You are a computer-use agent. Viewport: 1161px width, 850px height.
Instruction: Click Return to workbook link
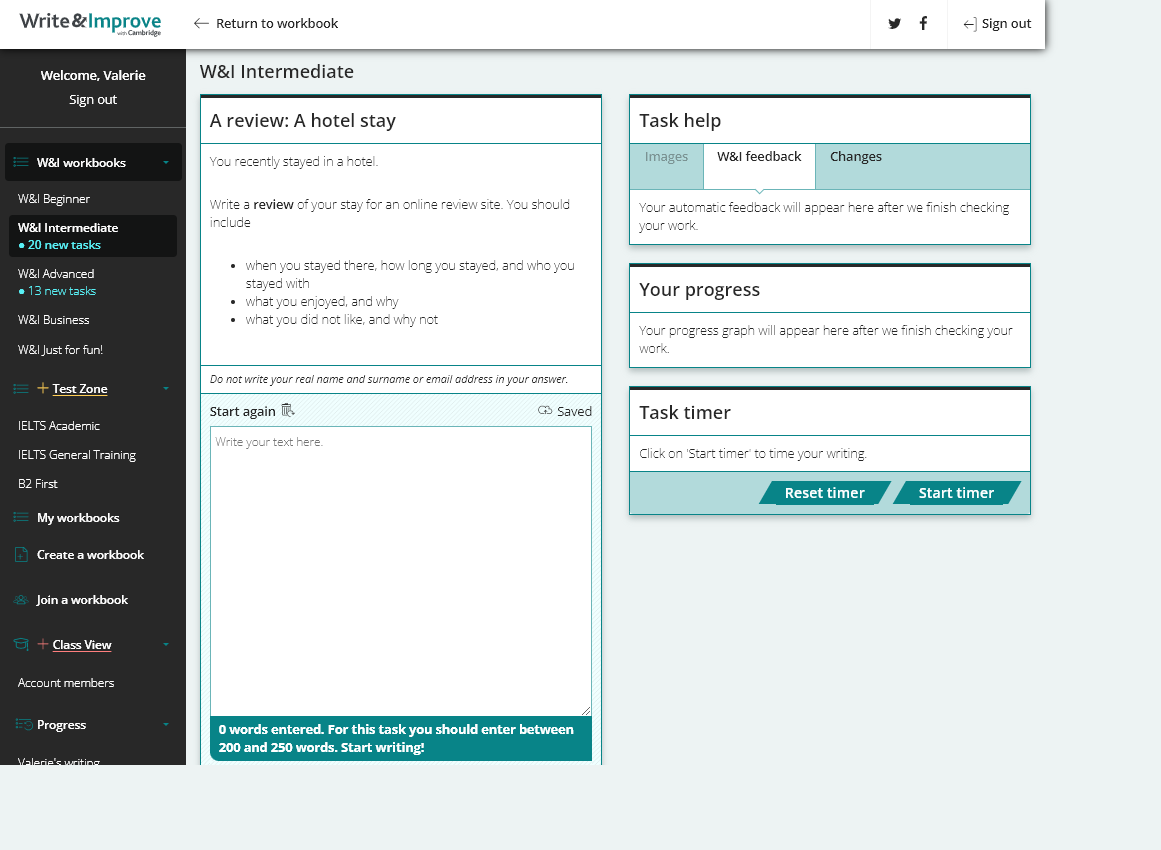266,24
